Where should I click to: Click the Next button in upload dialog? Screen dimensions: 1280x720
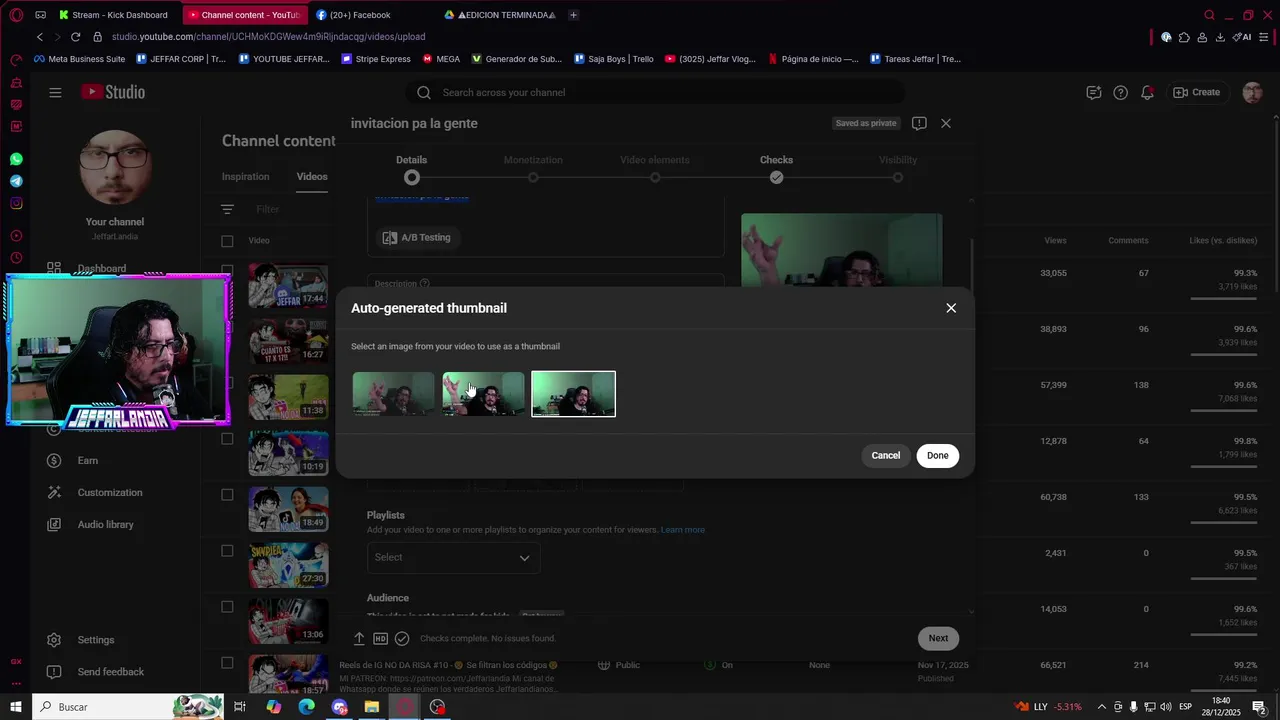(x=938, y=638)
